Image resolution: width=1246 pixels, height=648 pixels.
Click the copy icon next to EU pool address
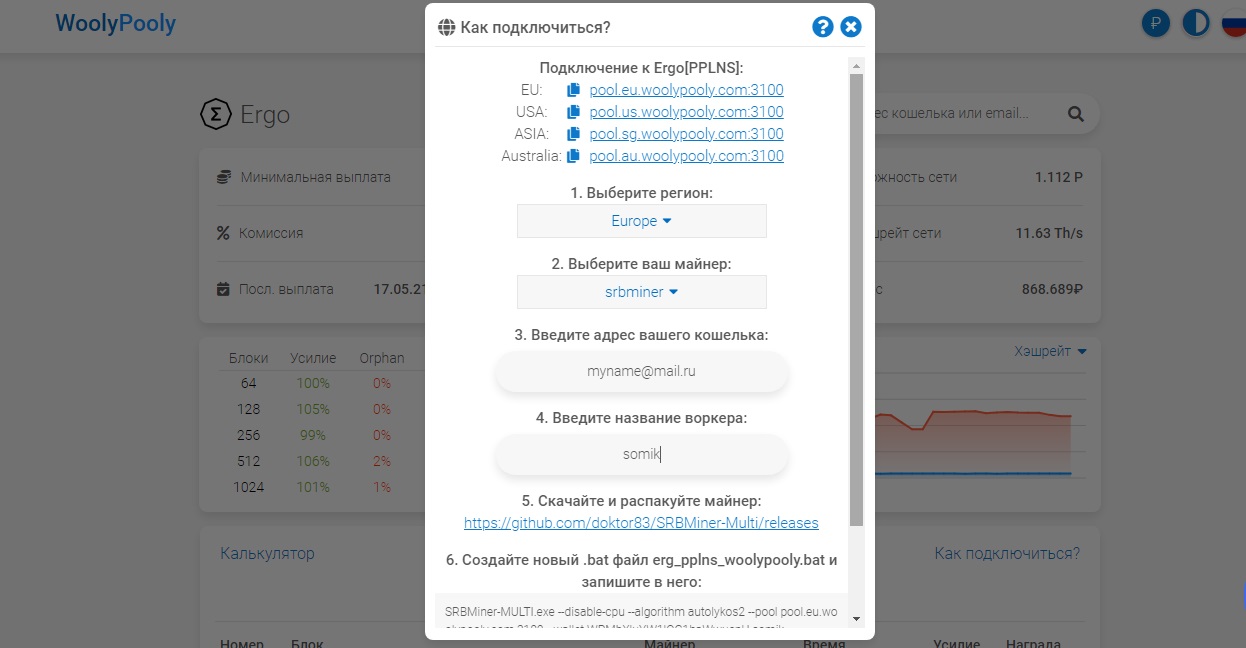coord(572,90)
